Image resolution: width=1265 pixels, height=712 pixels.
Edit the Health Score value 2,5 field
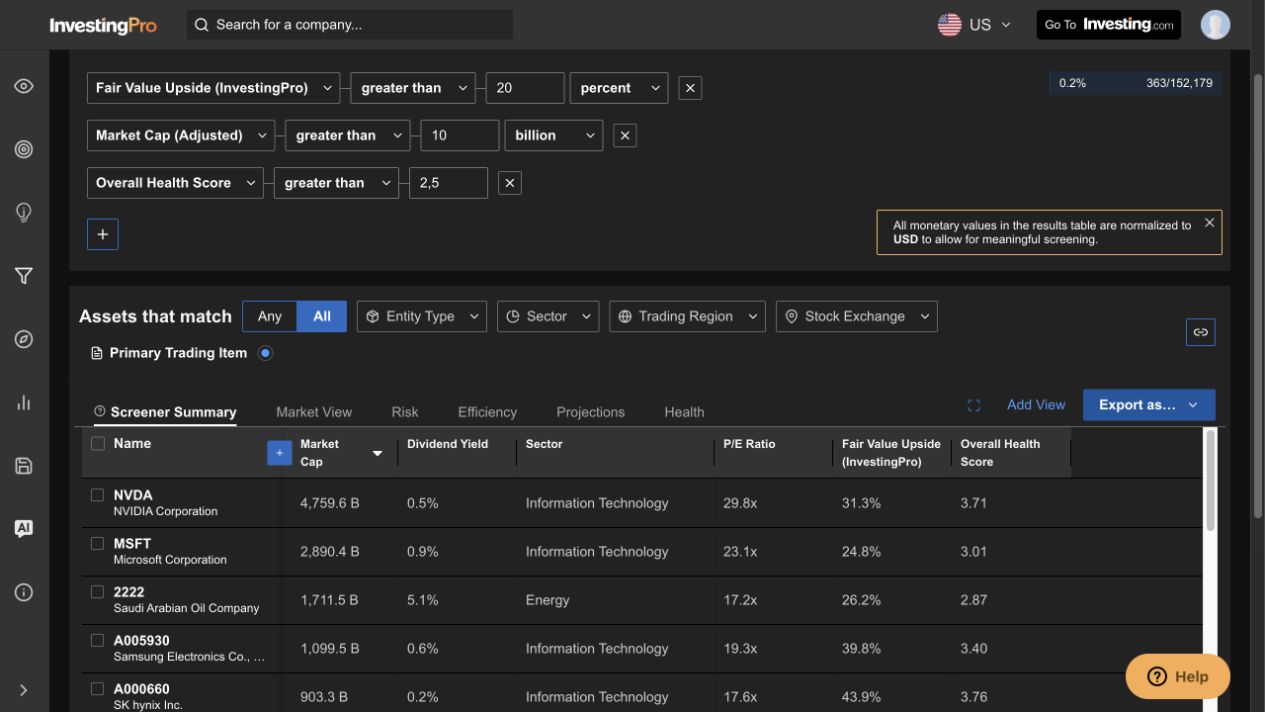click(x=448, y=183)
